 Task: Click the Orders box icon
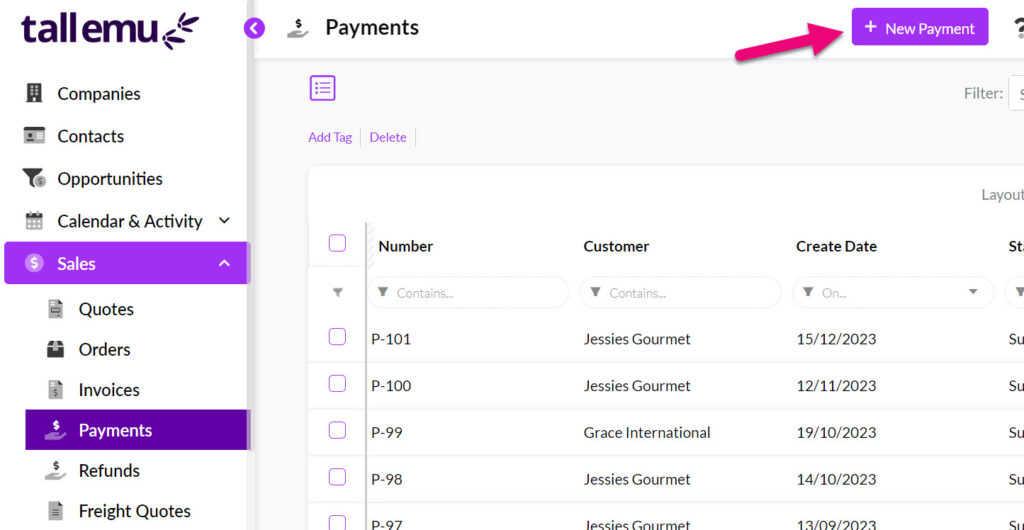(56, 349)
